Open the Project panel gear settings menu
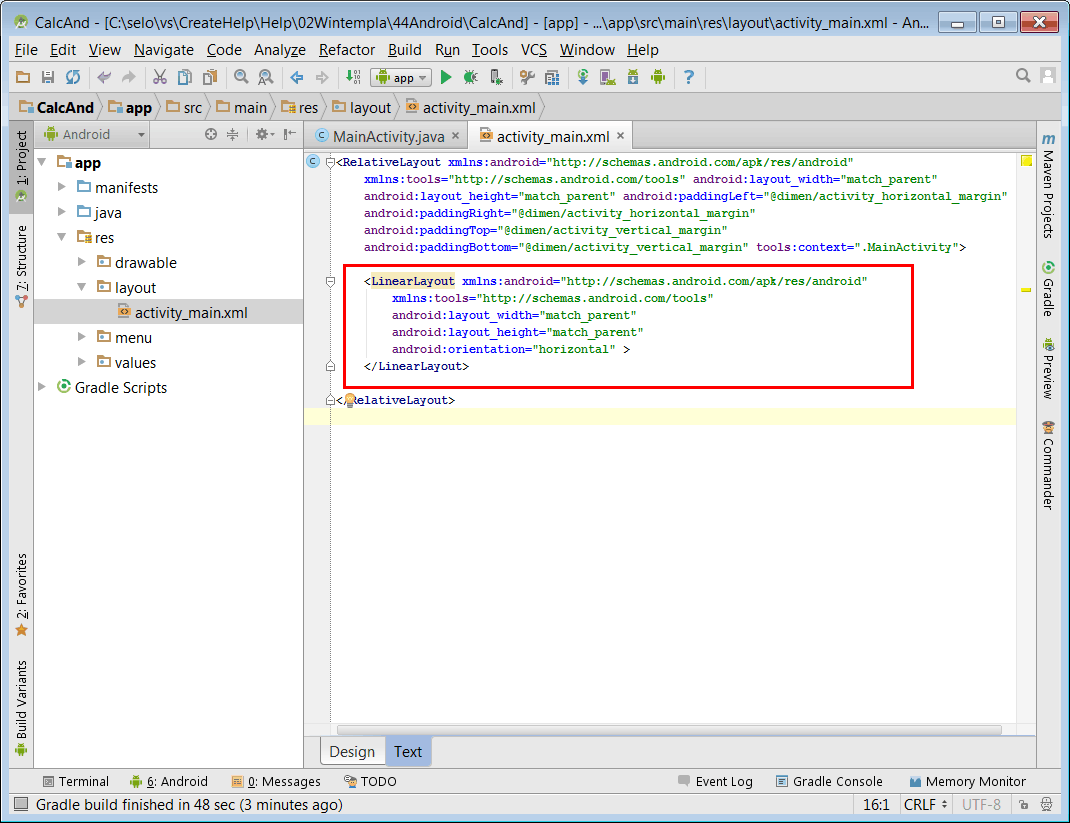This screenshot has height=823, width=1070. coord(265,134)
